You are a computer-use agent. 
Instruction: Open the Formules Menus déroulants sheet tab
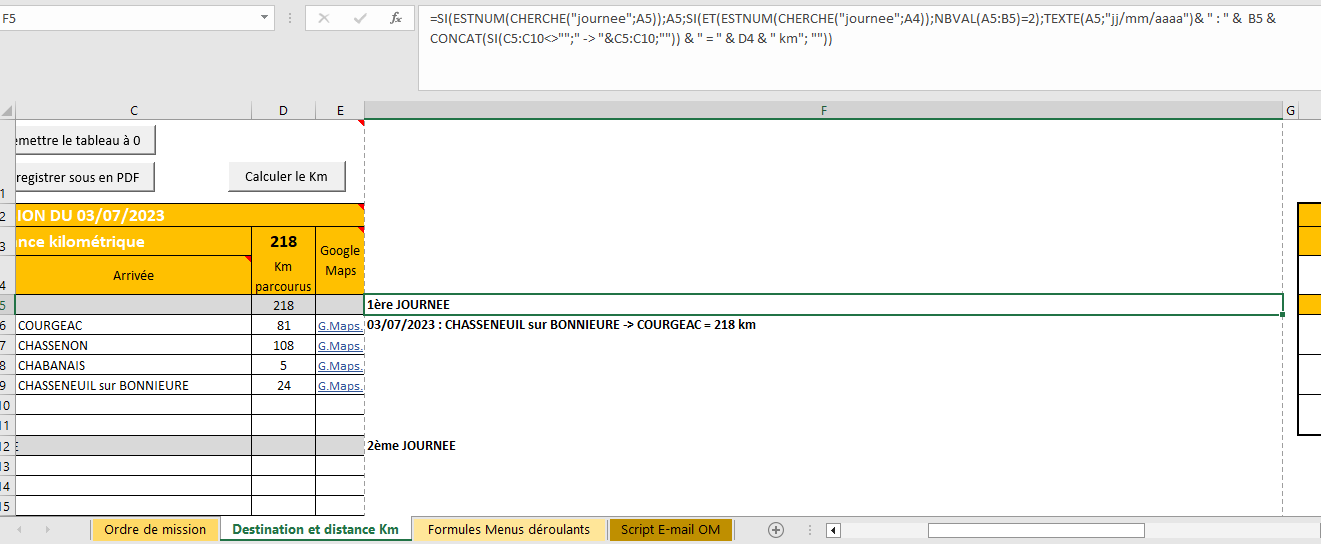point(508,530)
